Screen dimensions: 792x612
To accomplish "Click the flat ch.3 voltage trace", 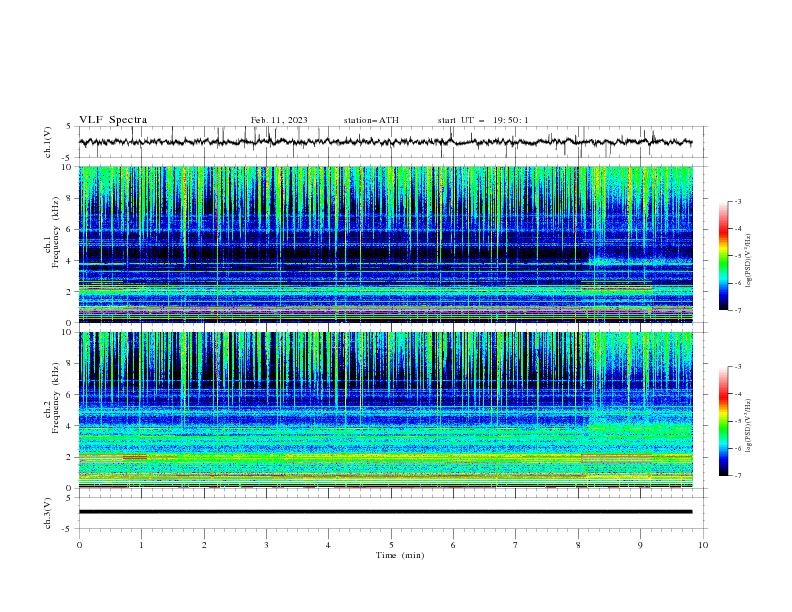I will click(385, 512).
